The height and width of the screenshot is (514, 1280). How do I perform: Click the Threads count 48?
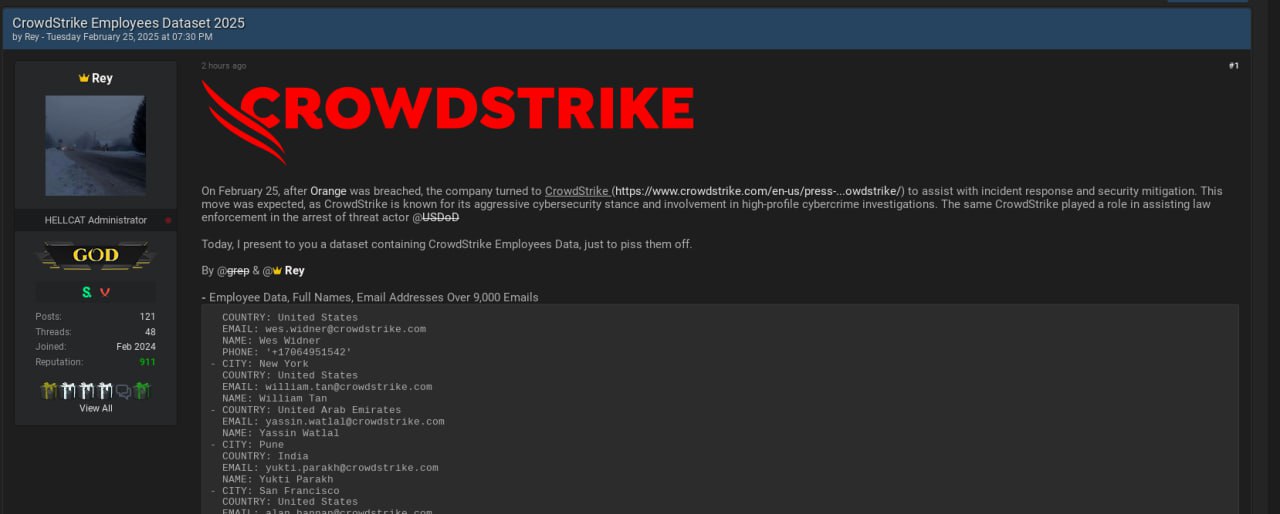coord(150,332)
